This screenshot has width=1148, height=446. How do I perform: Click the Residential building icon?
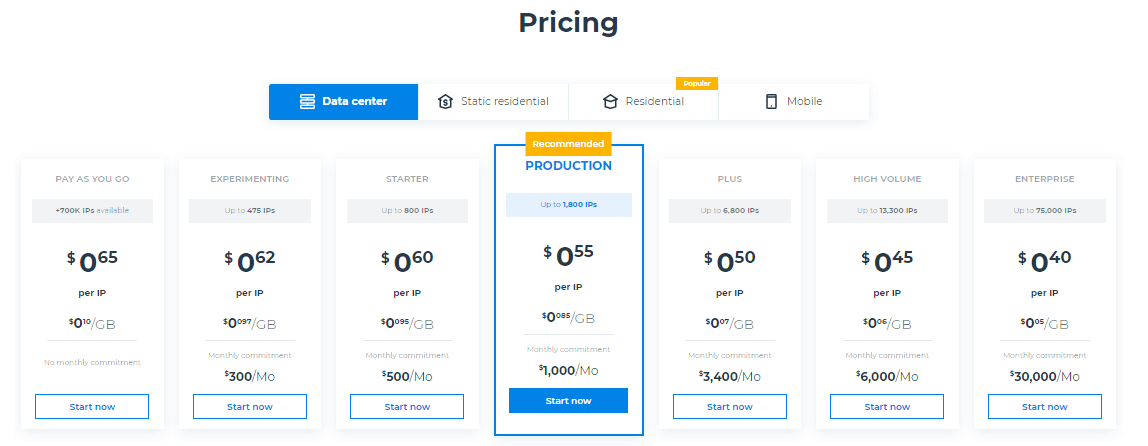tap(610, 102)
